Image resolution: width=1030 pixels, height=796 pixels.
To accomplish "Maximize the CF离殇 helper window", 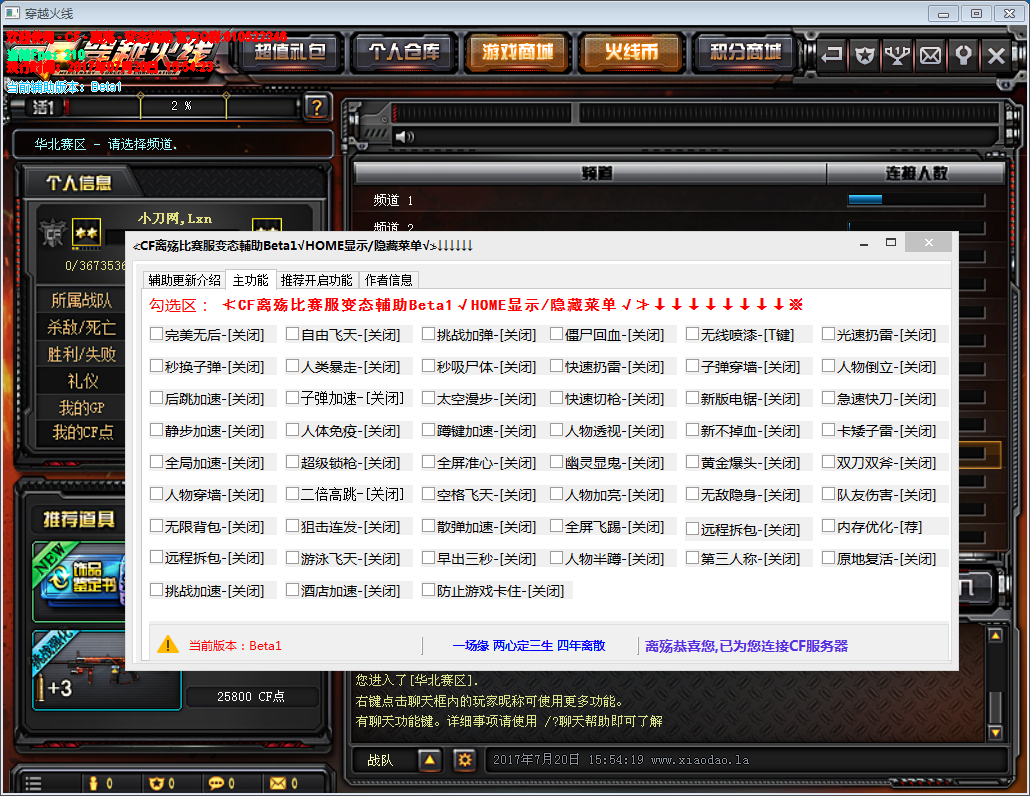I will pos(891,242).
